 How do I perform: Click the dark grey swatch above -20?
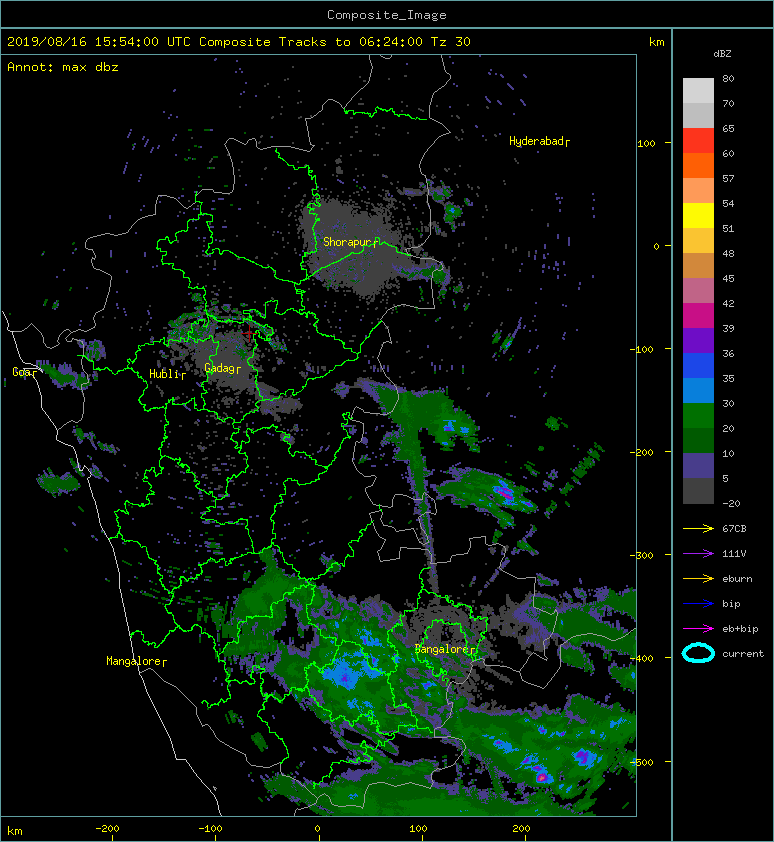tap(698, 490)
